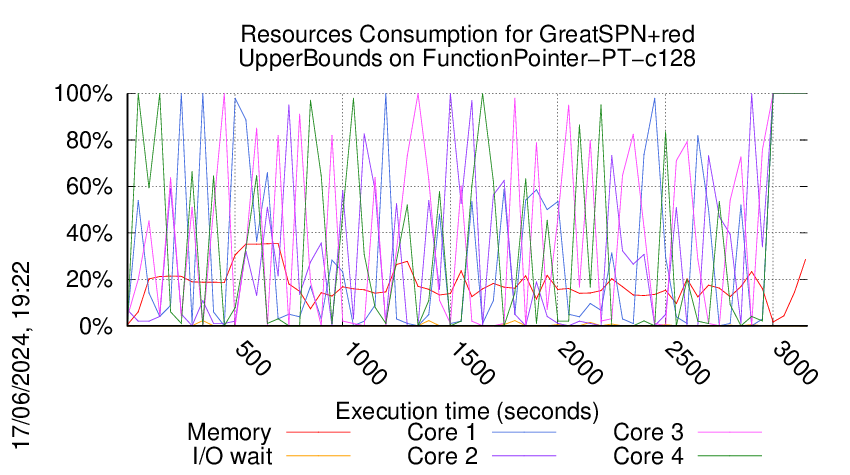Click the 40% y-axis label
Image resolution: width=850 pixels, height=475 pixels.
(89, 234)
